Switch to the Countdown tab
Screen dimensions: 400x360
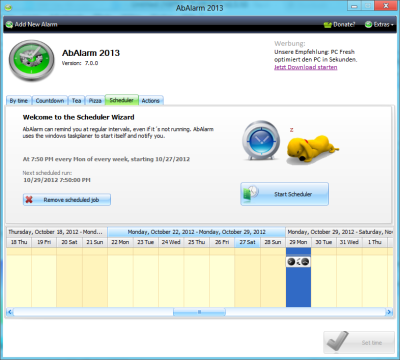pos(50,101)
